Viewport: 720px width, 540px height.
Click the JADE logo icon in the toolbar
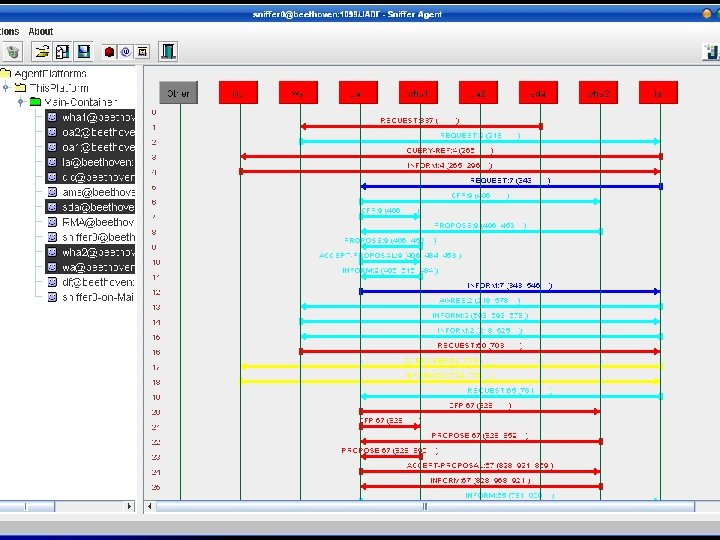tap(711, 51)
